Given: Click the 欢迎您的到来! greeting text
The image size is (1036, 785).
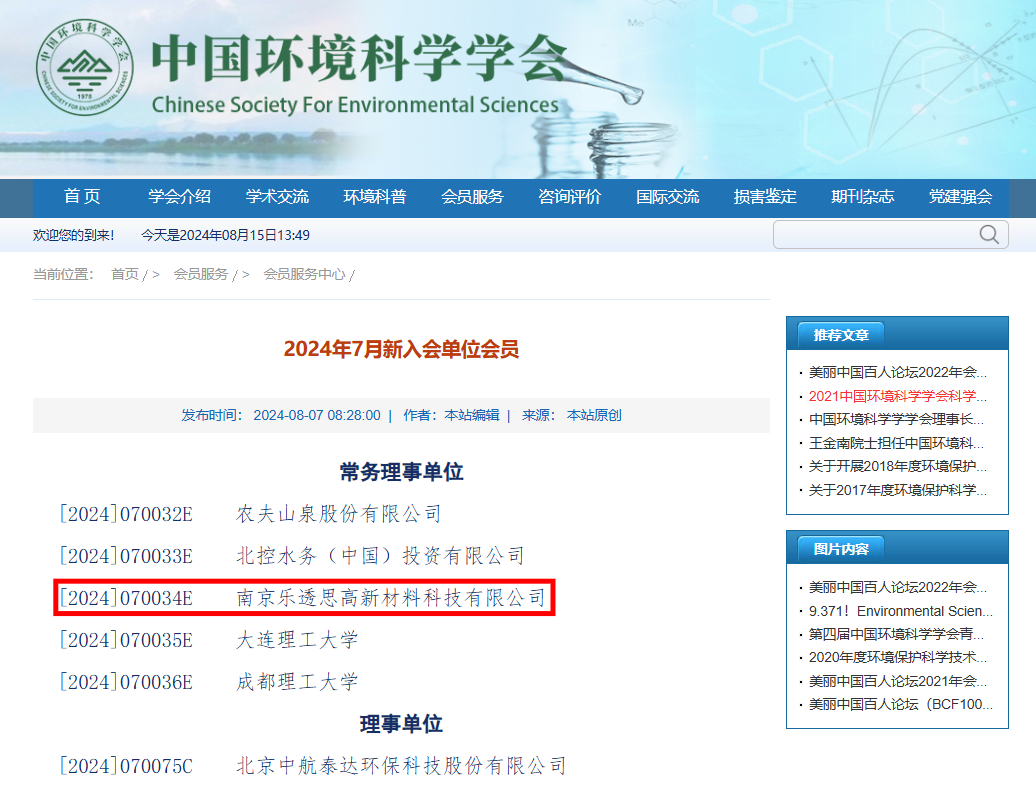Looking at the screenshot, I should click(73, 235).
